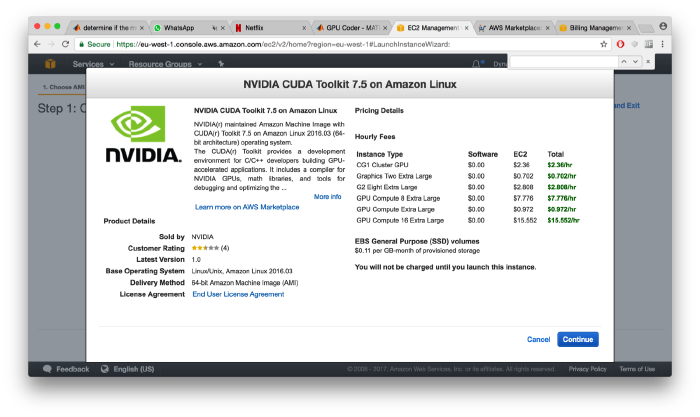Click the browser reload icon

tap(65, 44)
